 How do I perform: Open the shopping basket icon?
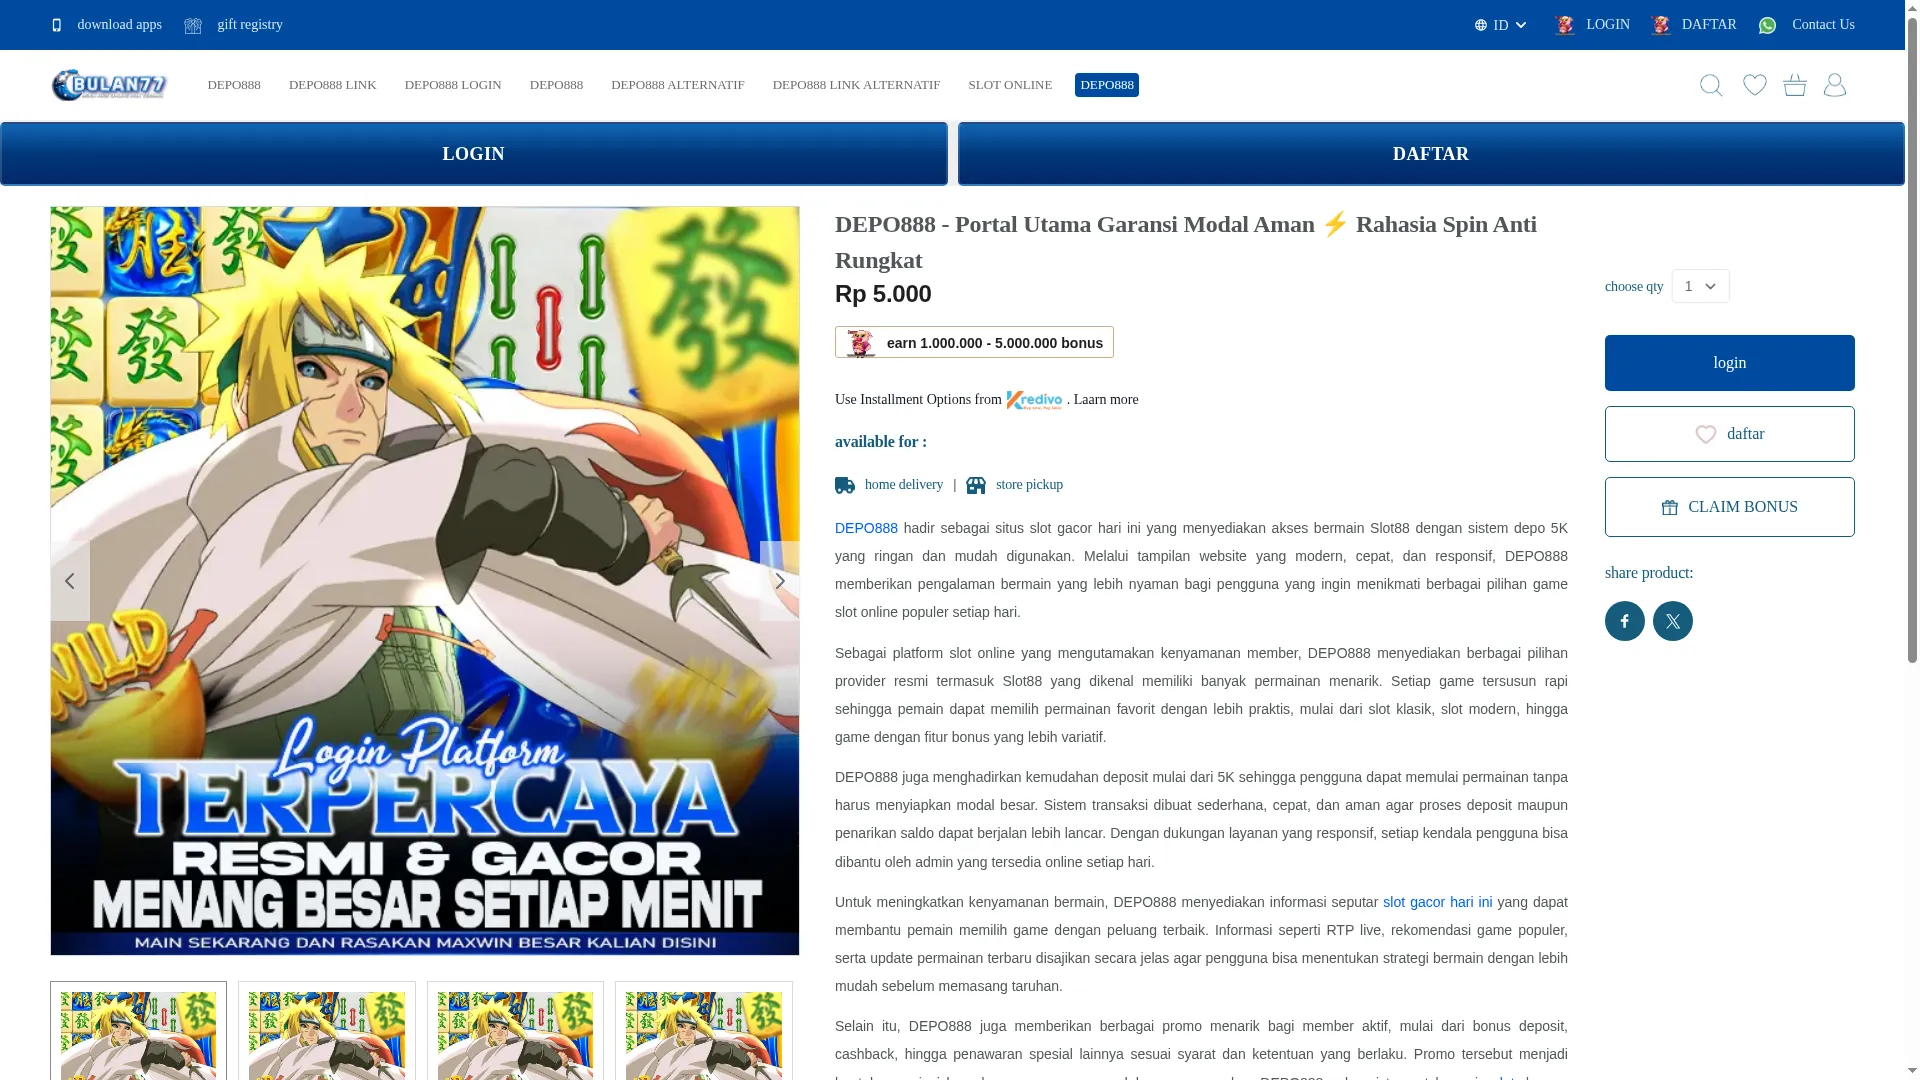coord(1795,85)
